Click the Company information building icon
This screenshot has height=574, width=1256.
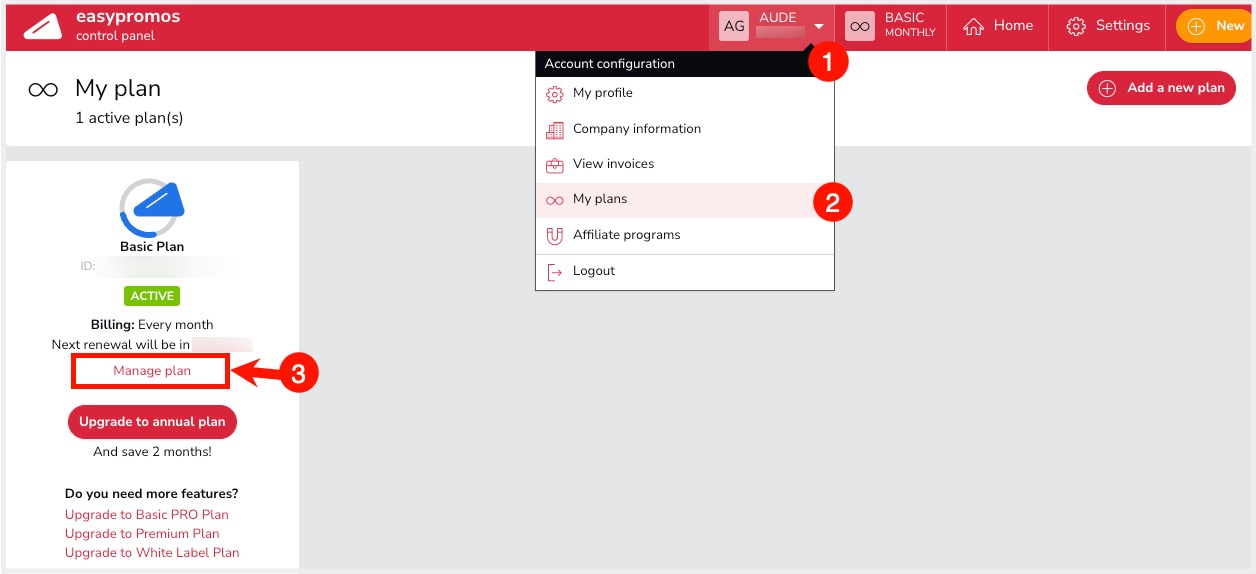[x=554, y=130]
